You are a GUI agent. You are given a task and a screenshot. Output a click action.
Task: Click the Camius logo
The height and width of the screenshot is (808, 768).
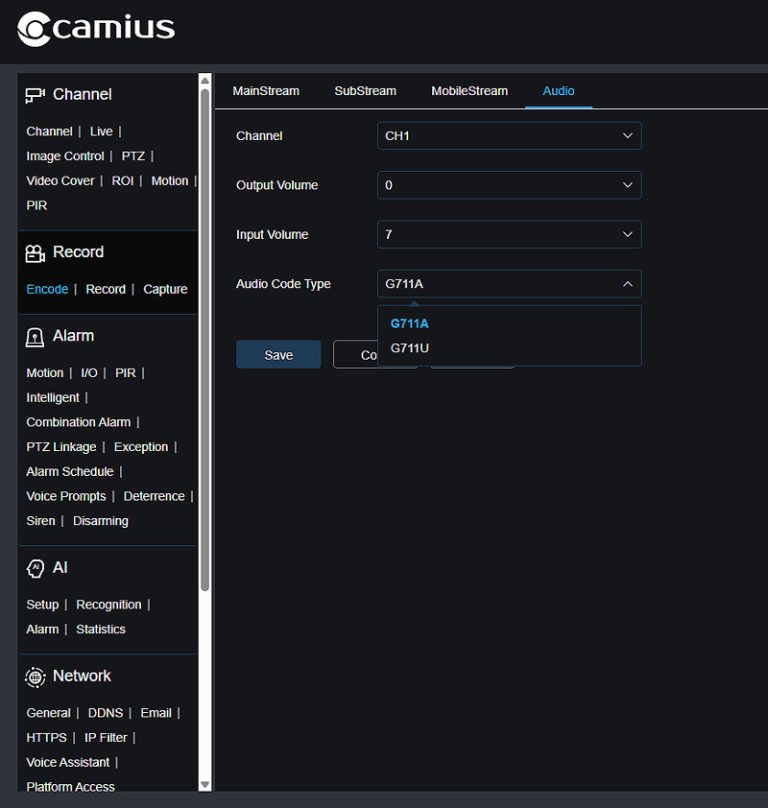point(96,28)
